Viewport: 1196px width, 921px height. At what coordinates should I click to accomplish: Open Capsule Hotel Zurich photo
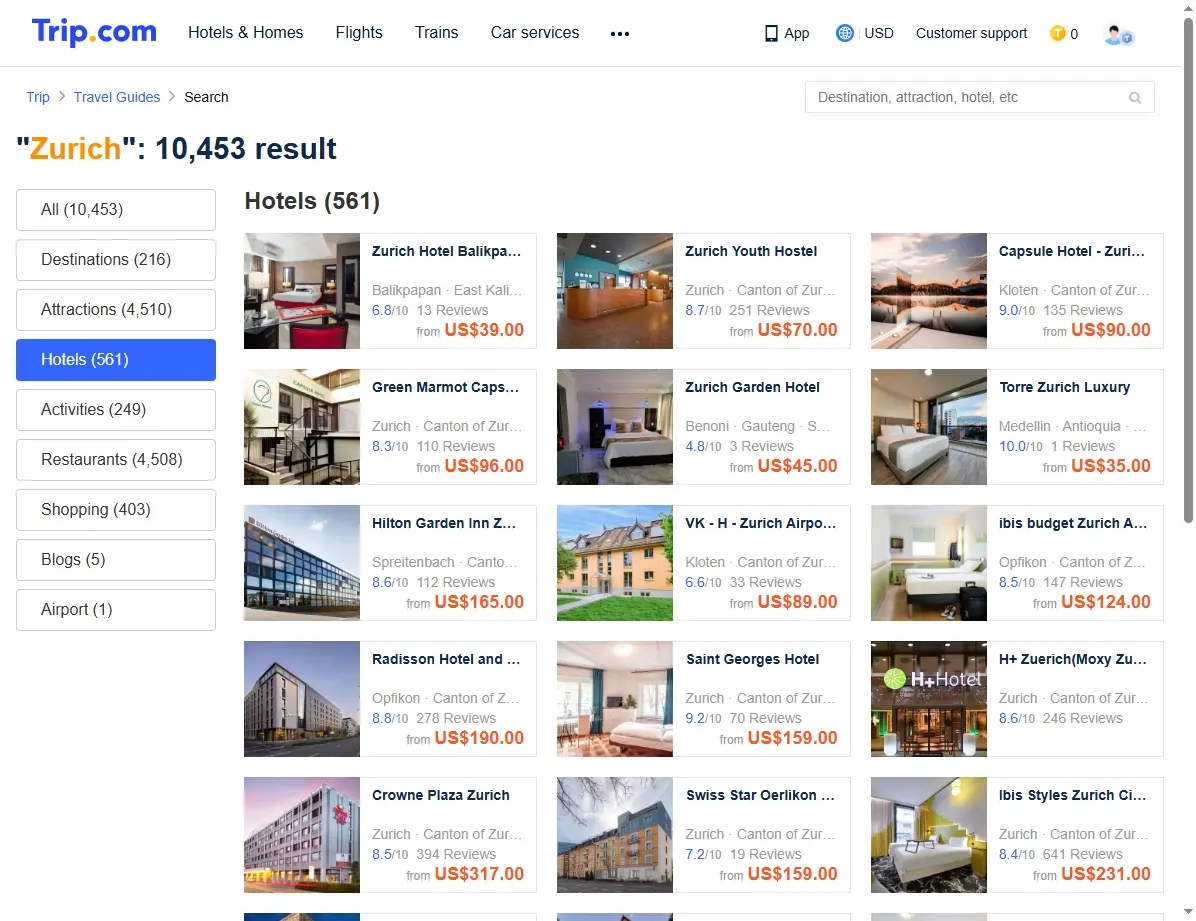[928, 291]
